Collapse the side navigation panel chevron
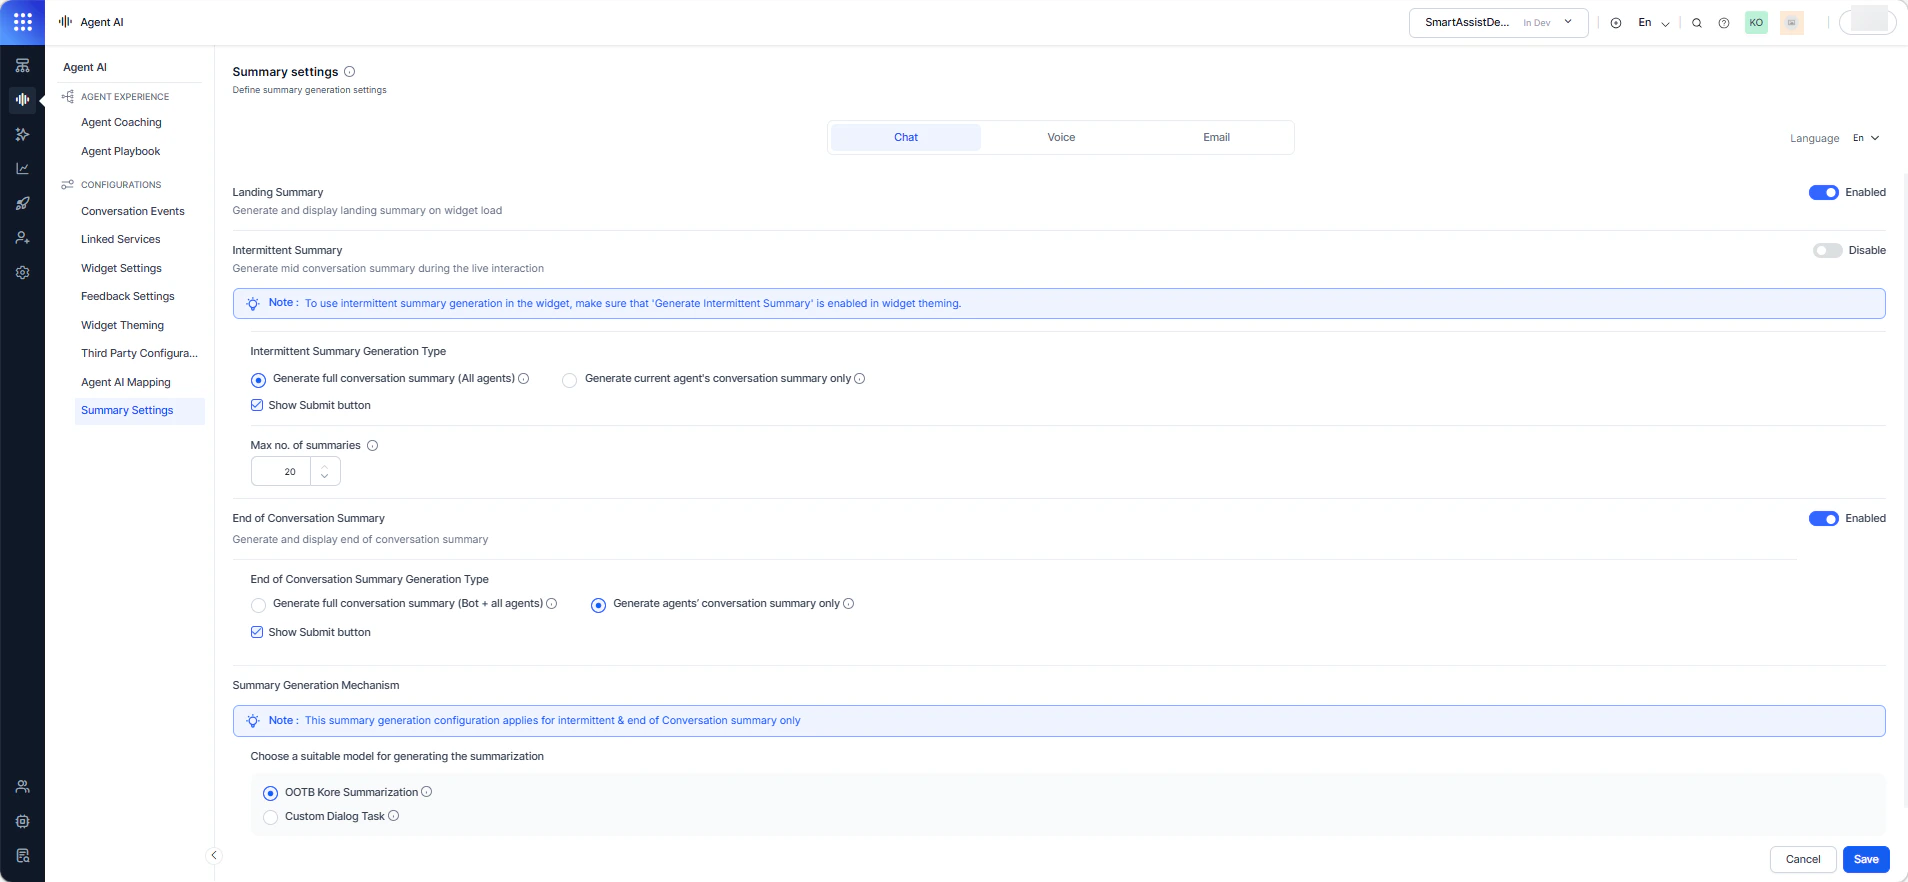 (x=213, y=855)
